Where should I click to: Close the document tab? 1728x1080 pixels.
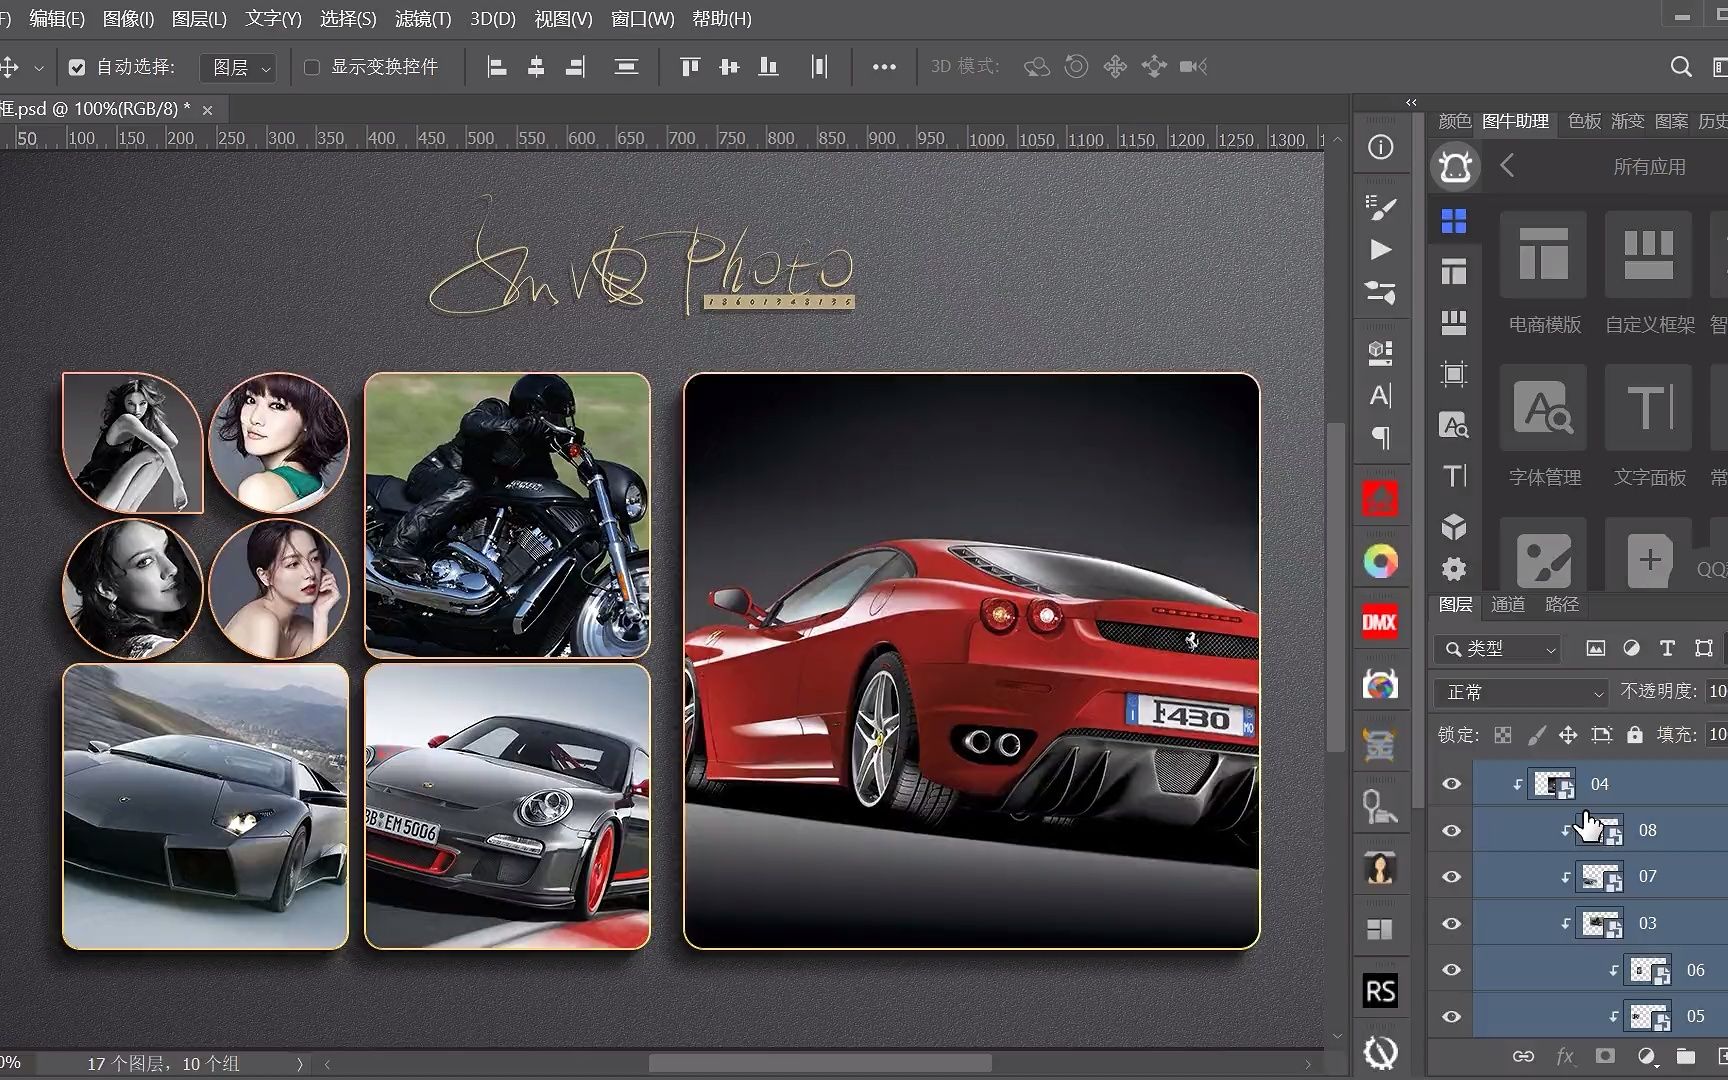point(207,110)
